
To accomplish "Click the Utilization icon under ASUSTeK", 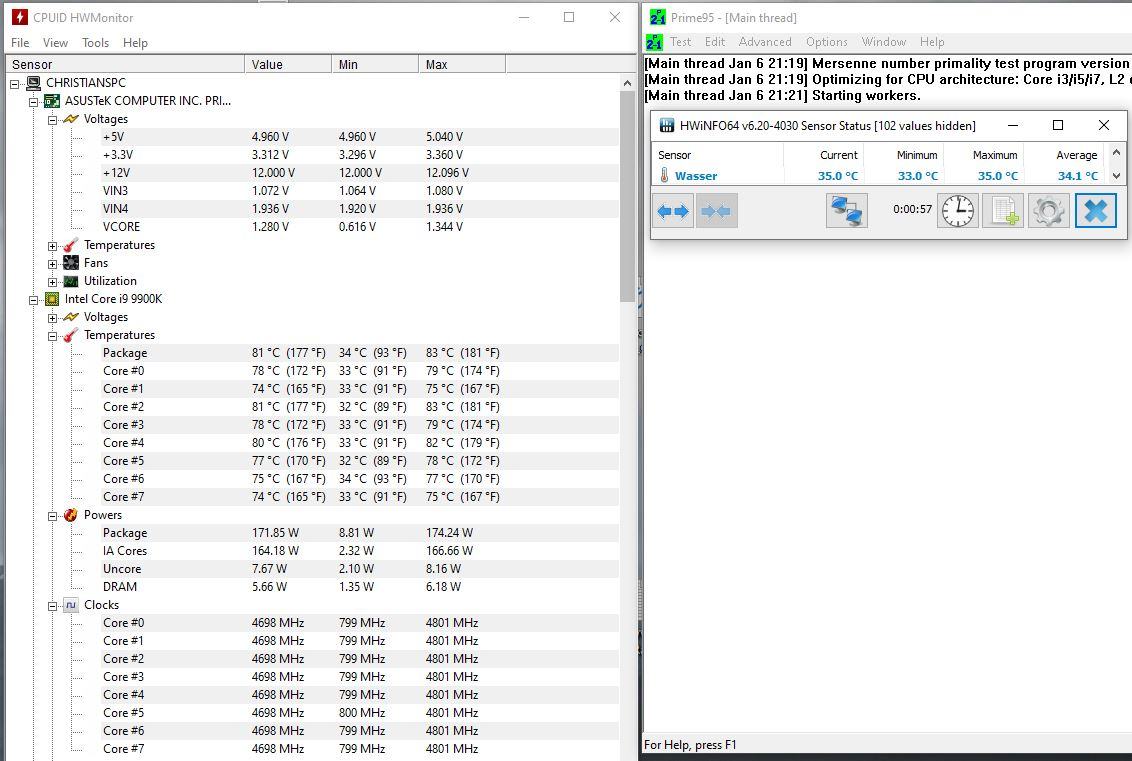I will click(70, 281).
